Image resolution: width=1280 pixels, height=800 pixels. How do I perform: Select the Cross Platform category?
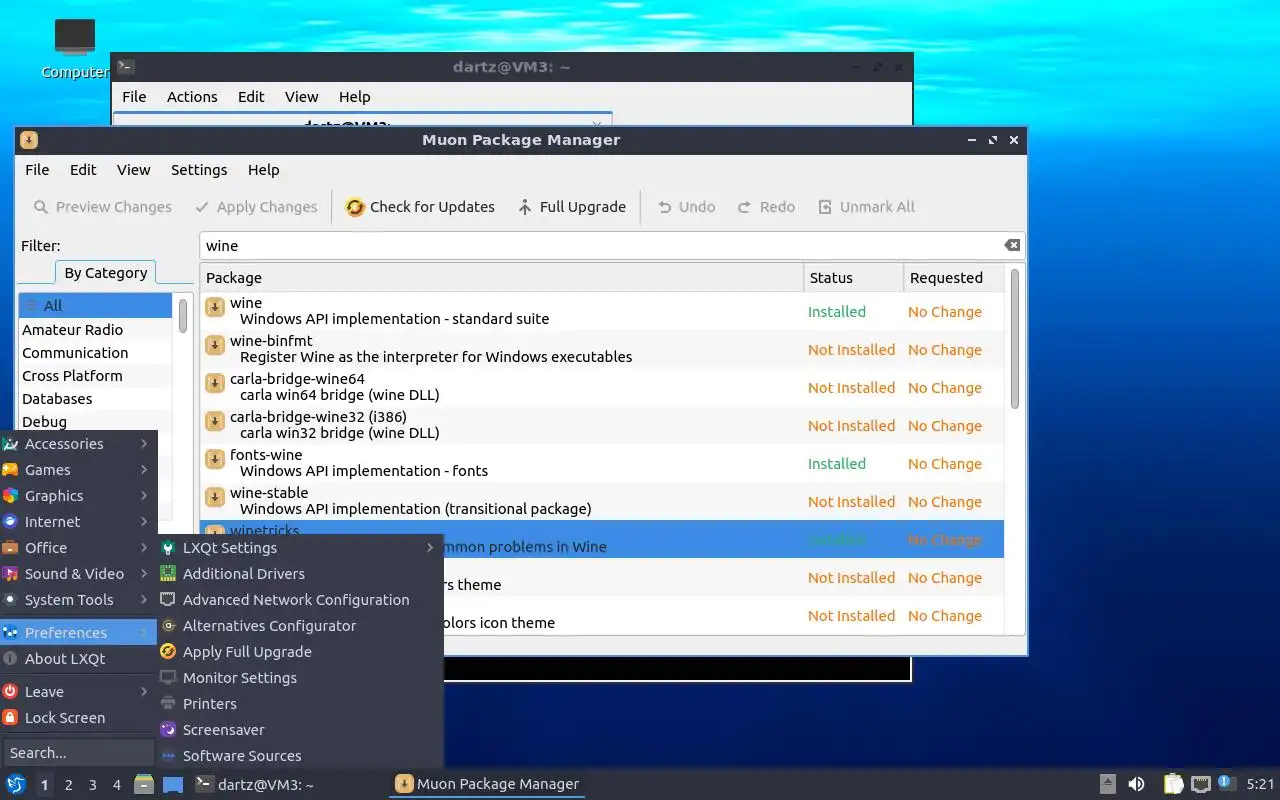click(x=96, y=376)
